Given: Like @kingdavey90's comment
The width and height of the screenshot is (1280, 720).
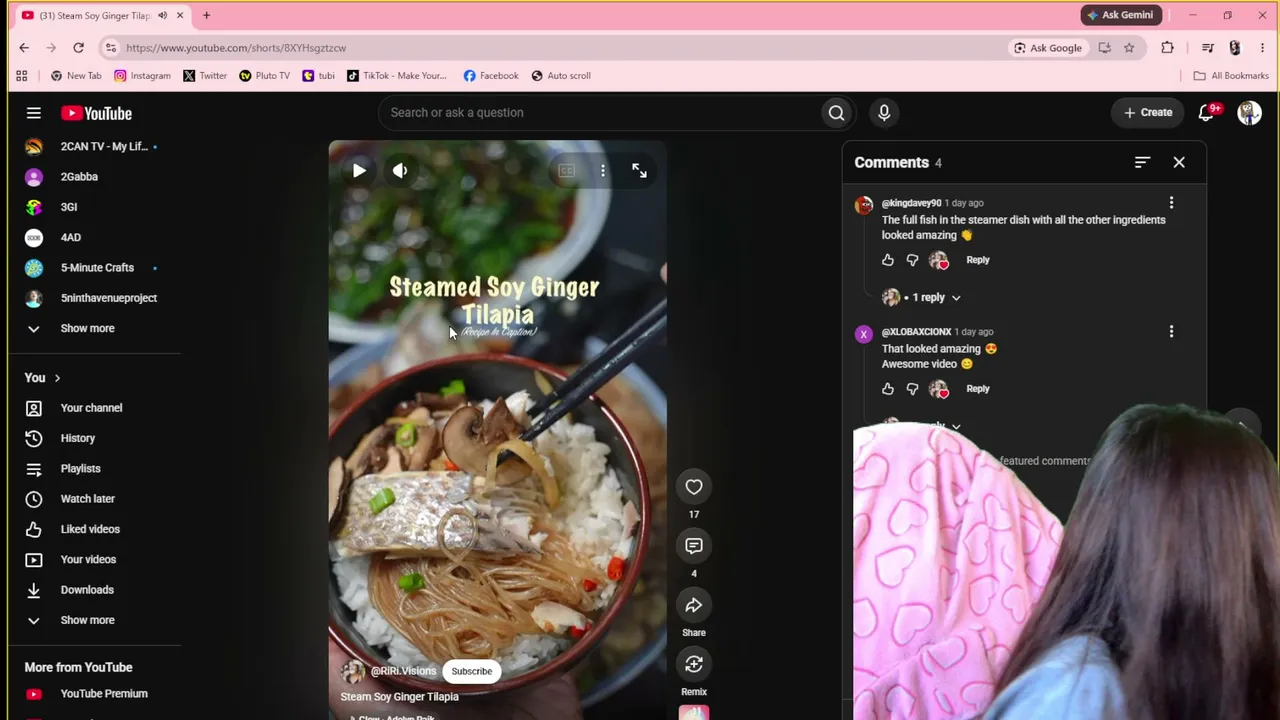Looking at the screenshot, I should pyautogui.click(x=888, y=260).
